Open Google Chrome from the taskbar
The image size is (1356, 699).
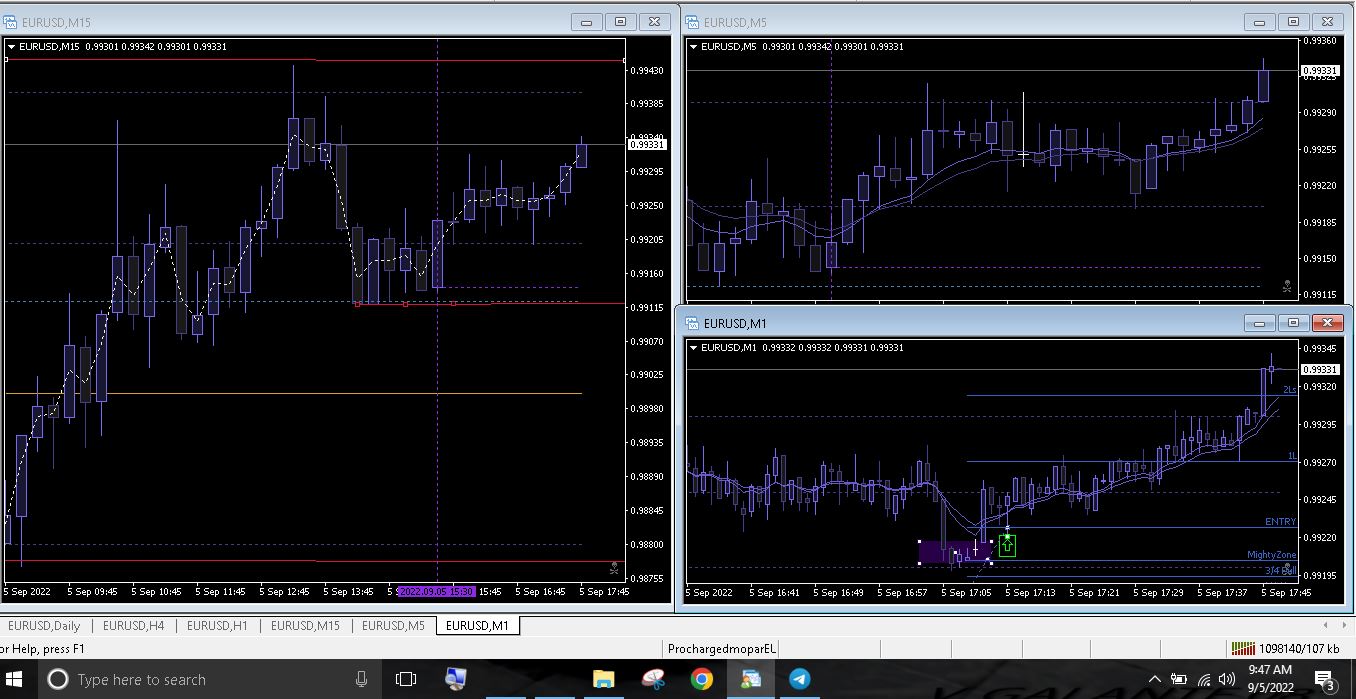(701, 679)
